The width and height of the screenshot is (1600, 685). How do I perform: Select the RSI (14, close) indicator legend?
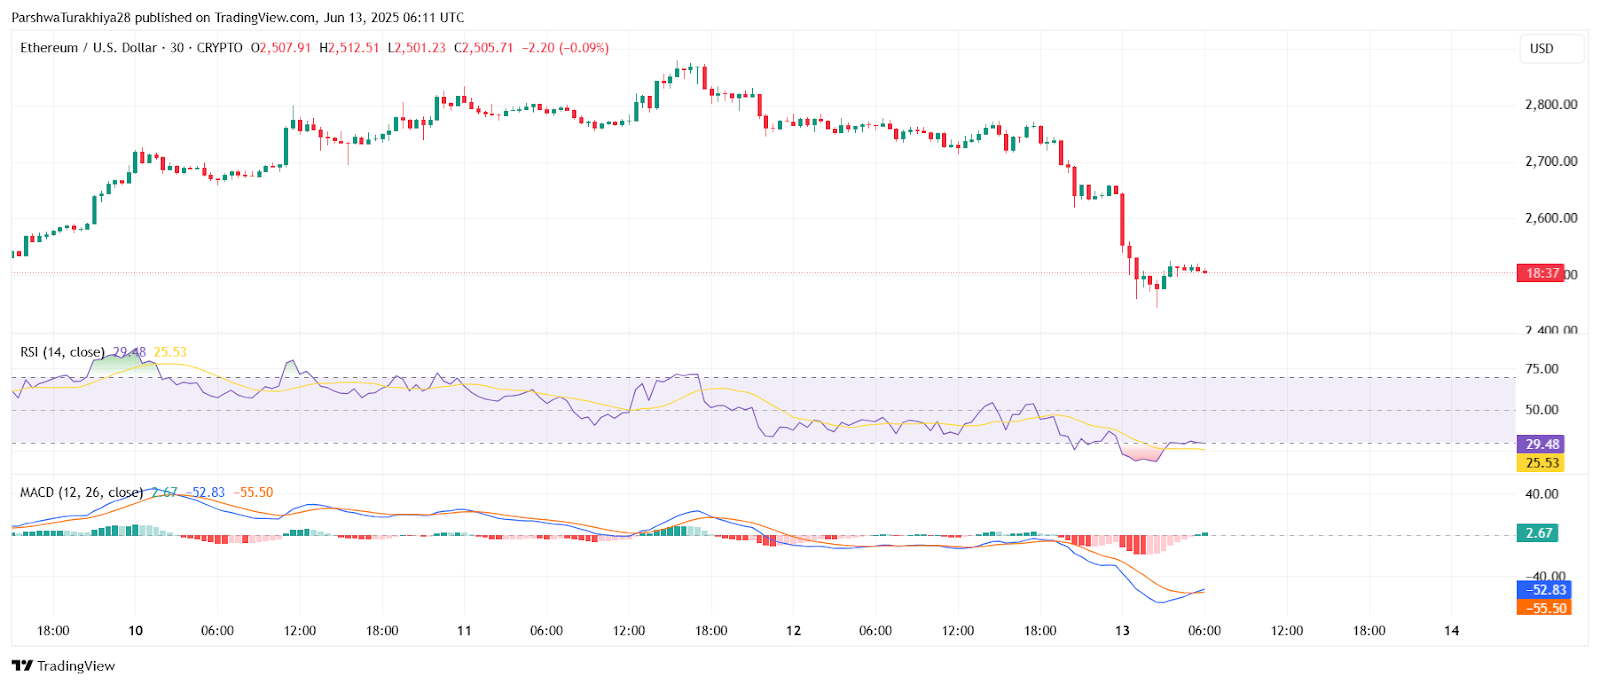tap(62, 352)
